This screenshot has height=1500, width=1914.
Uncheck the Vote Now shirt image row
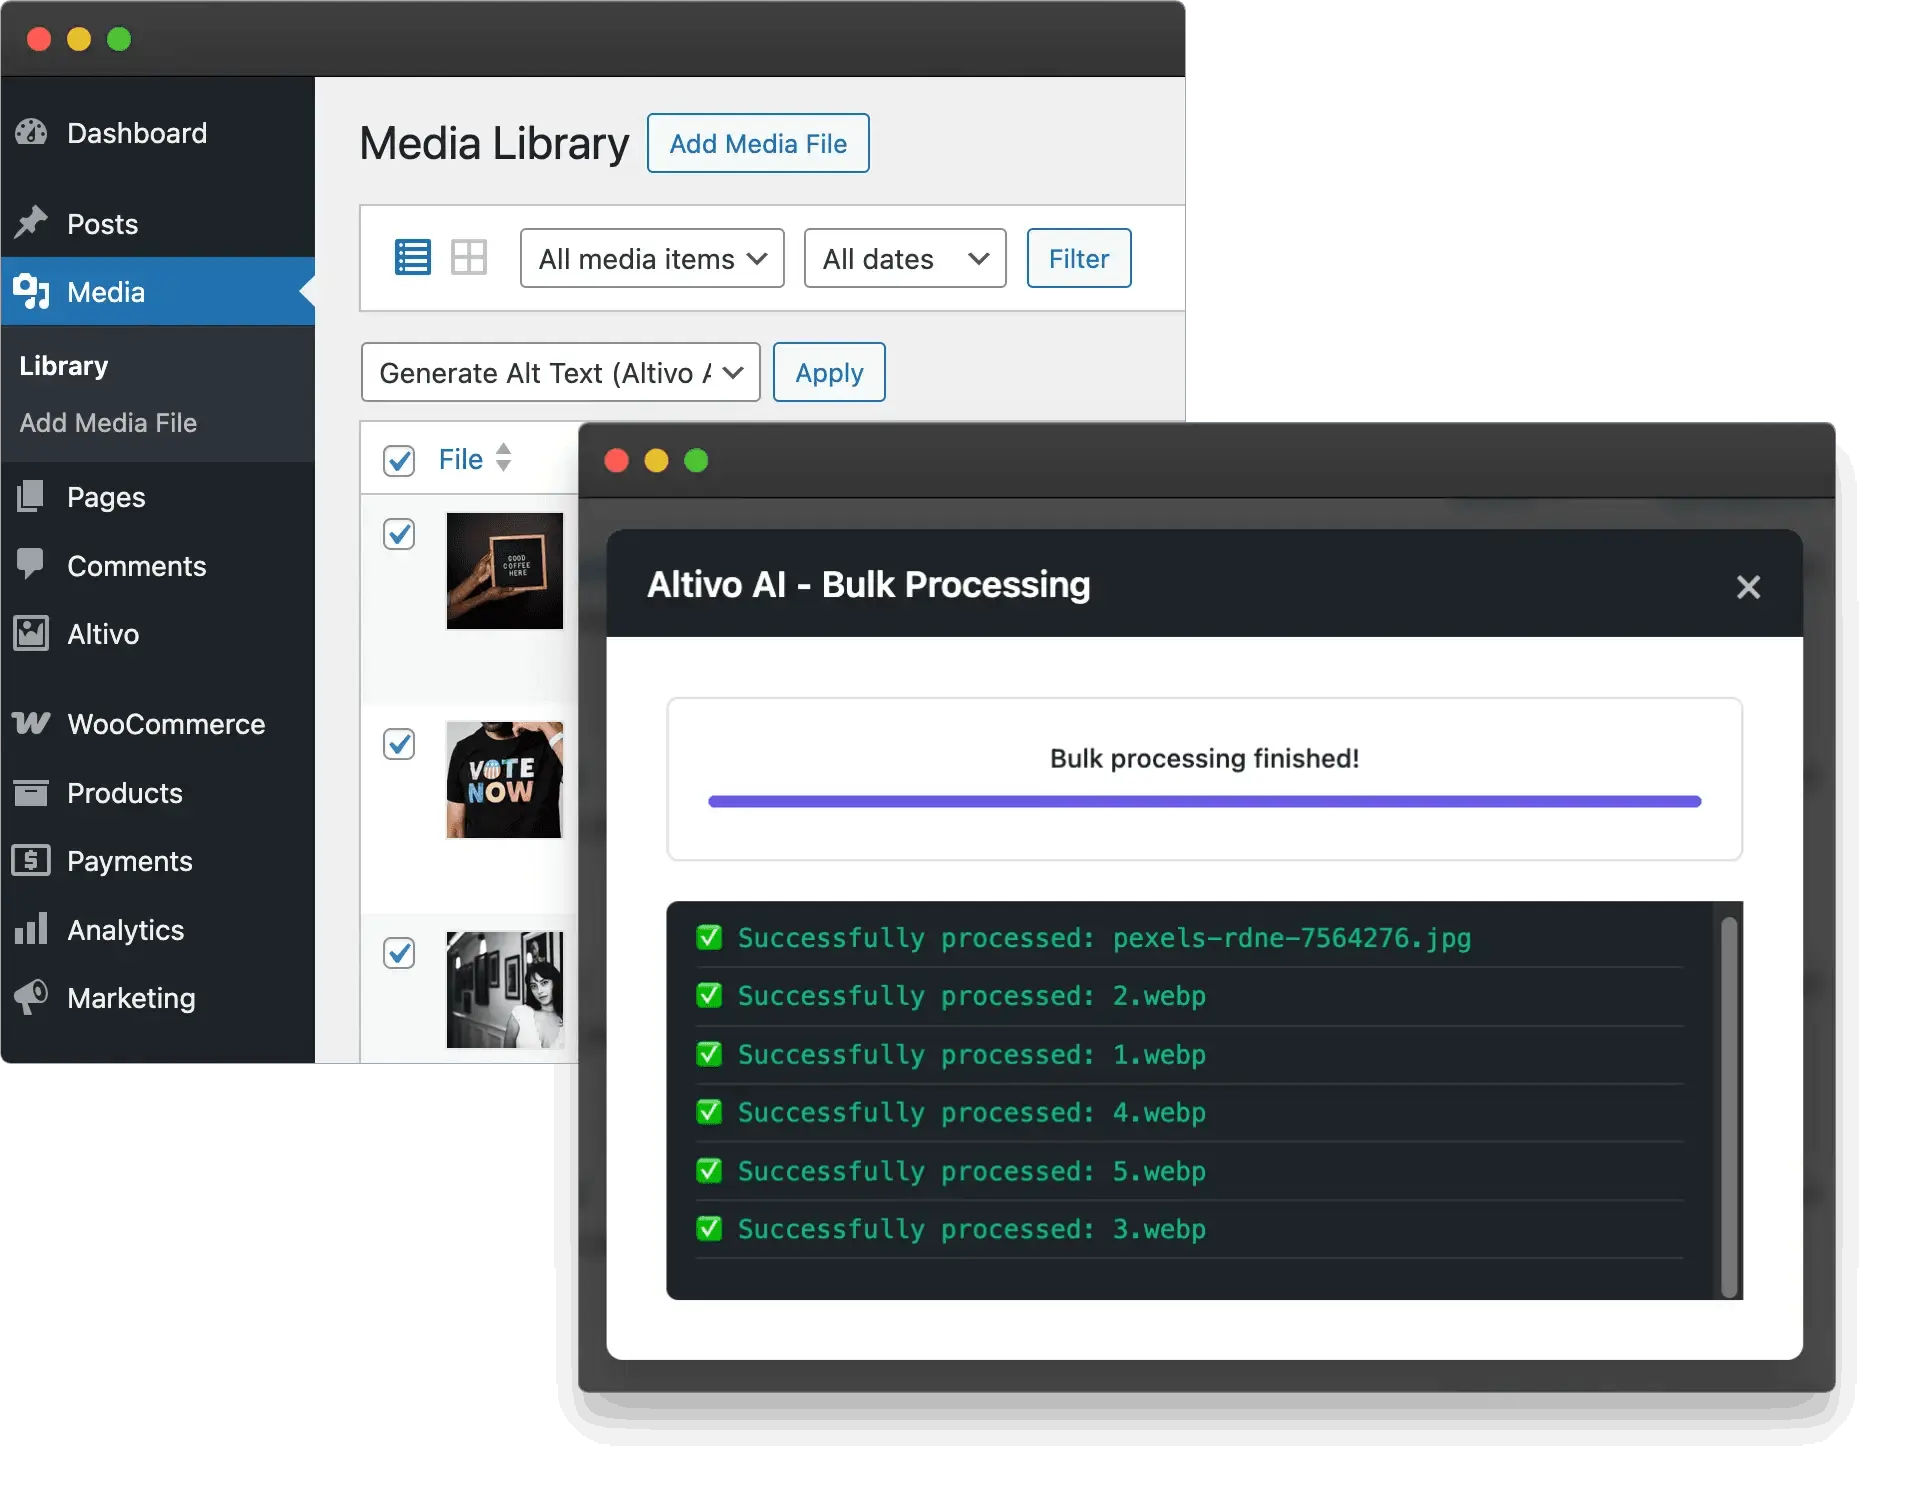[x=399, y=744]
